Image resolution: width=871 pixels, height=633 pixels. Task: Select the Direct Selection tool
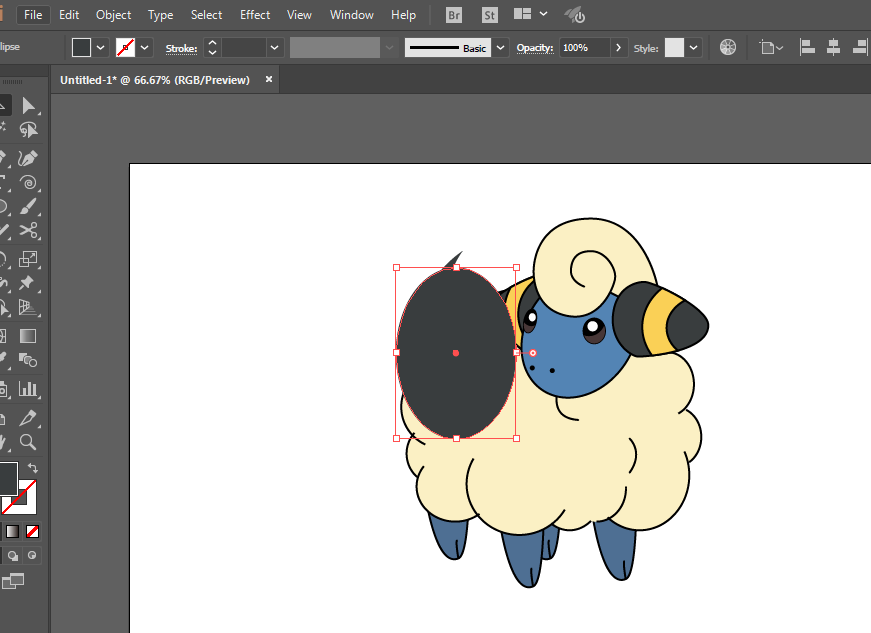click(28, 105)
